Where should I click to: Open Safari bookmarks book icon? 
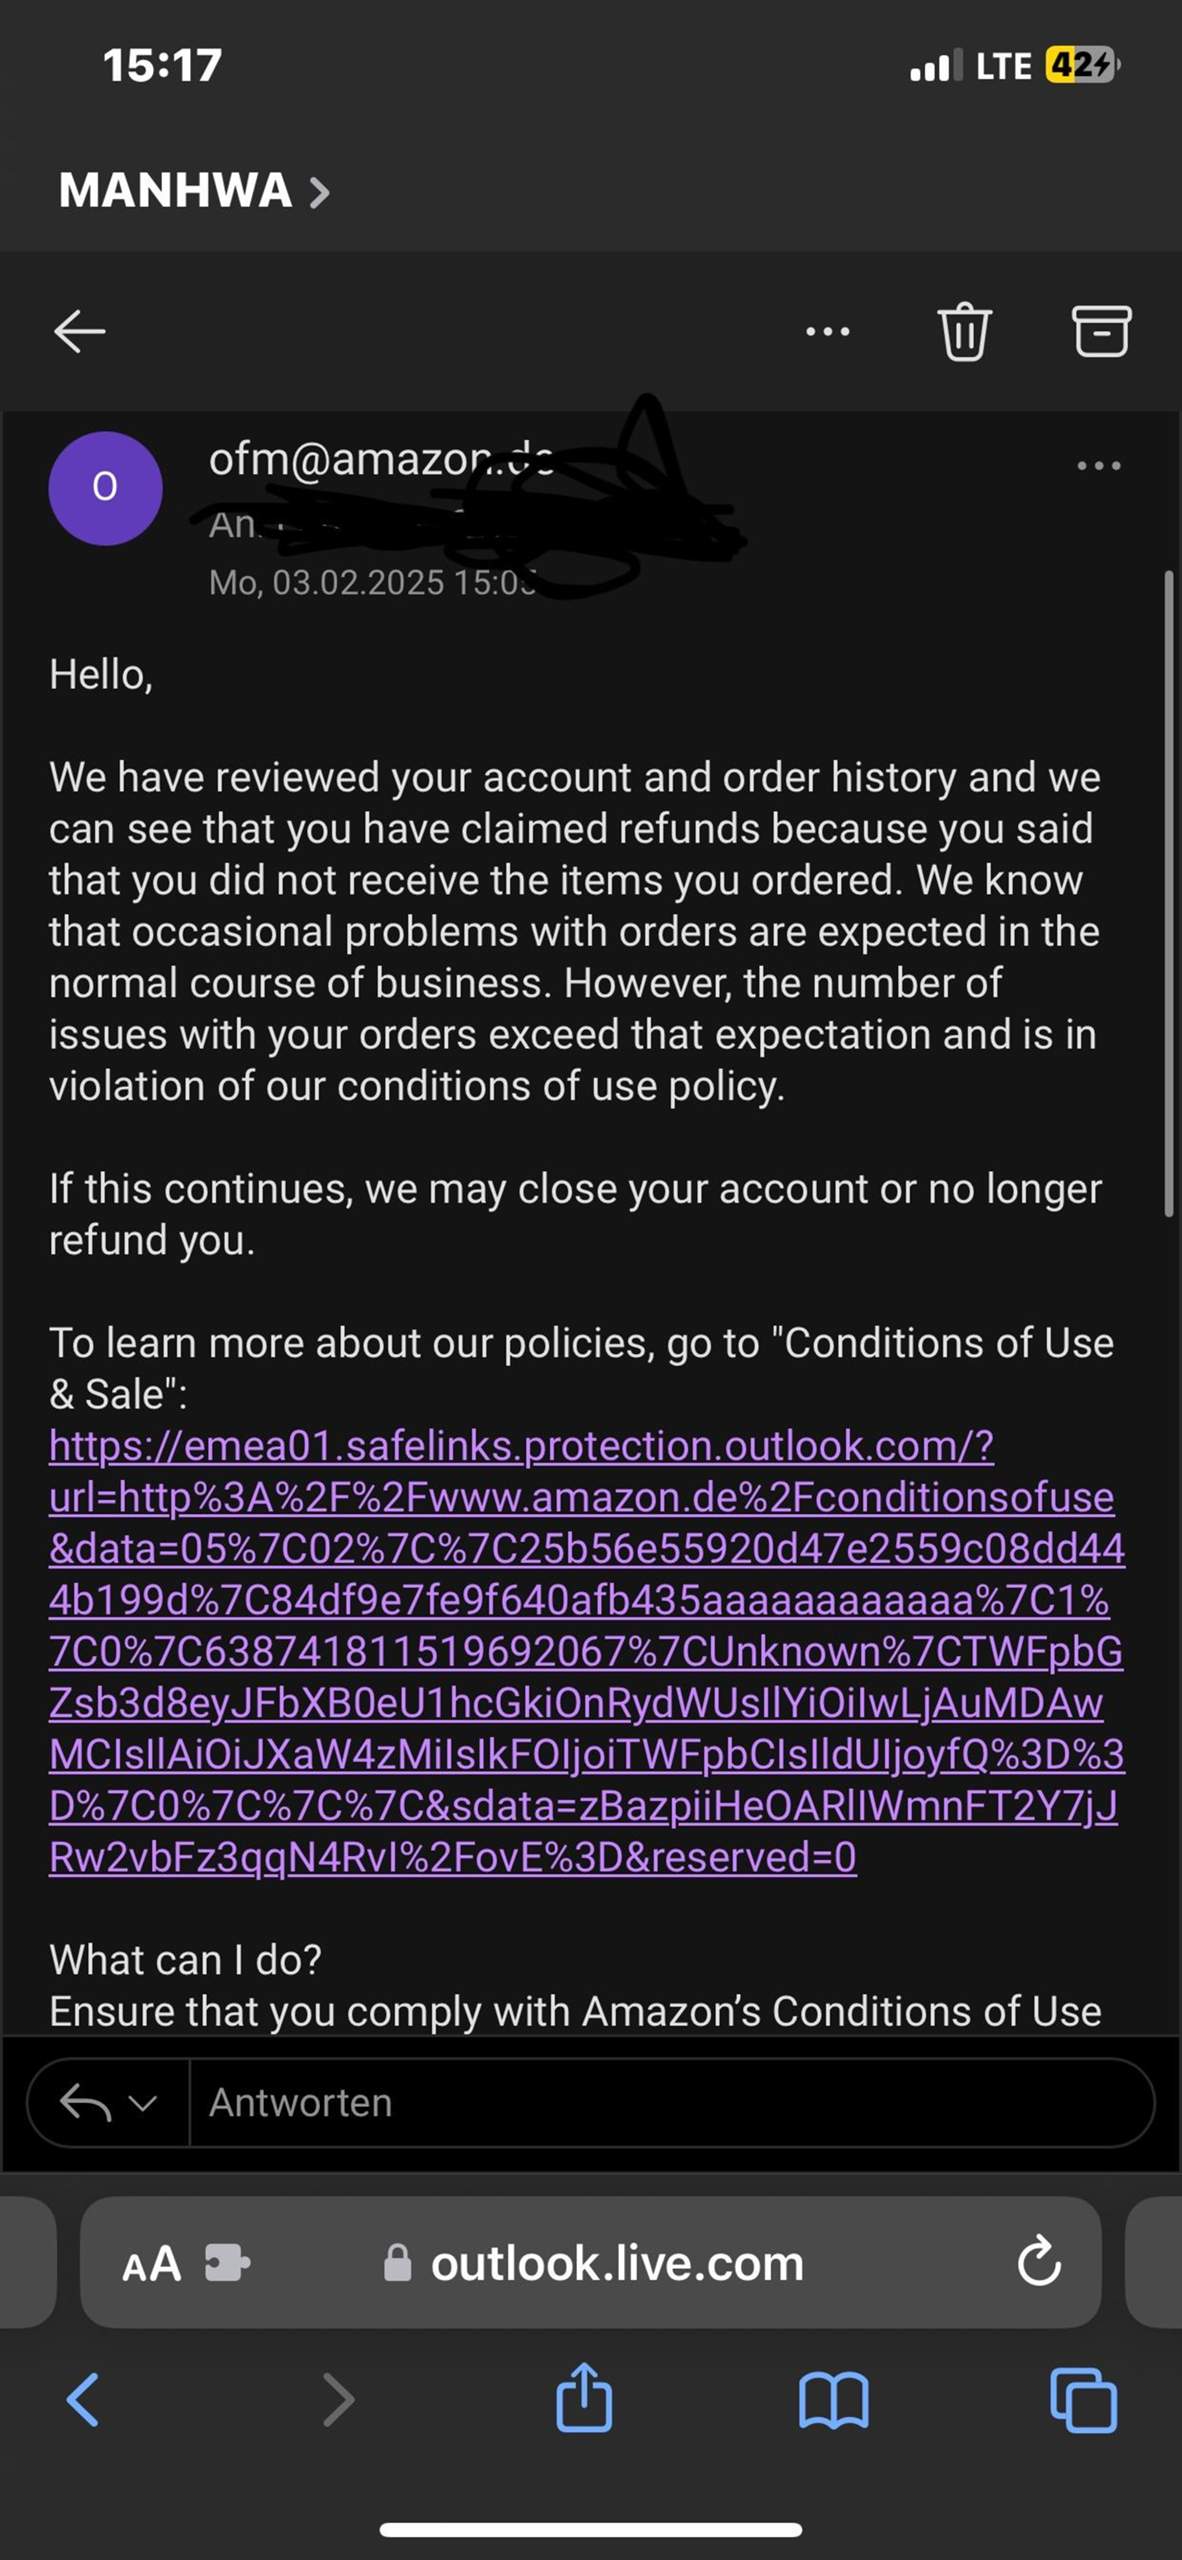(x=834, y=2400)
